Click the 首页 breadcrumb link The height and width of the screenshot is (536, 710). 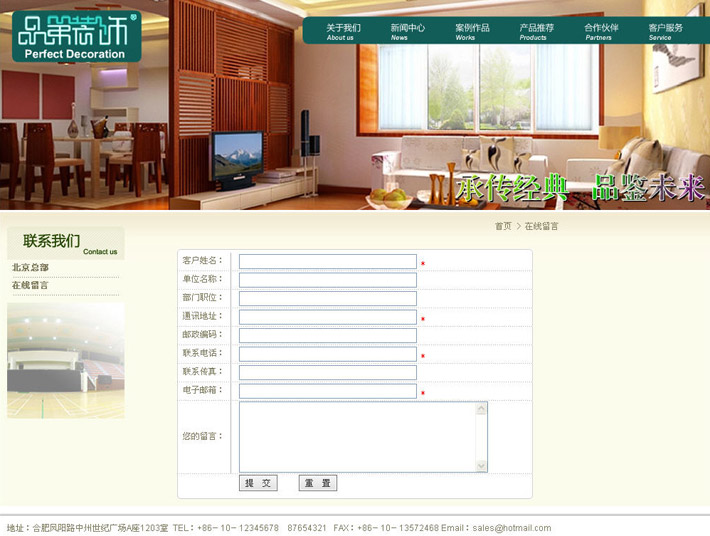click(502, 227)
